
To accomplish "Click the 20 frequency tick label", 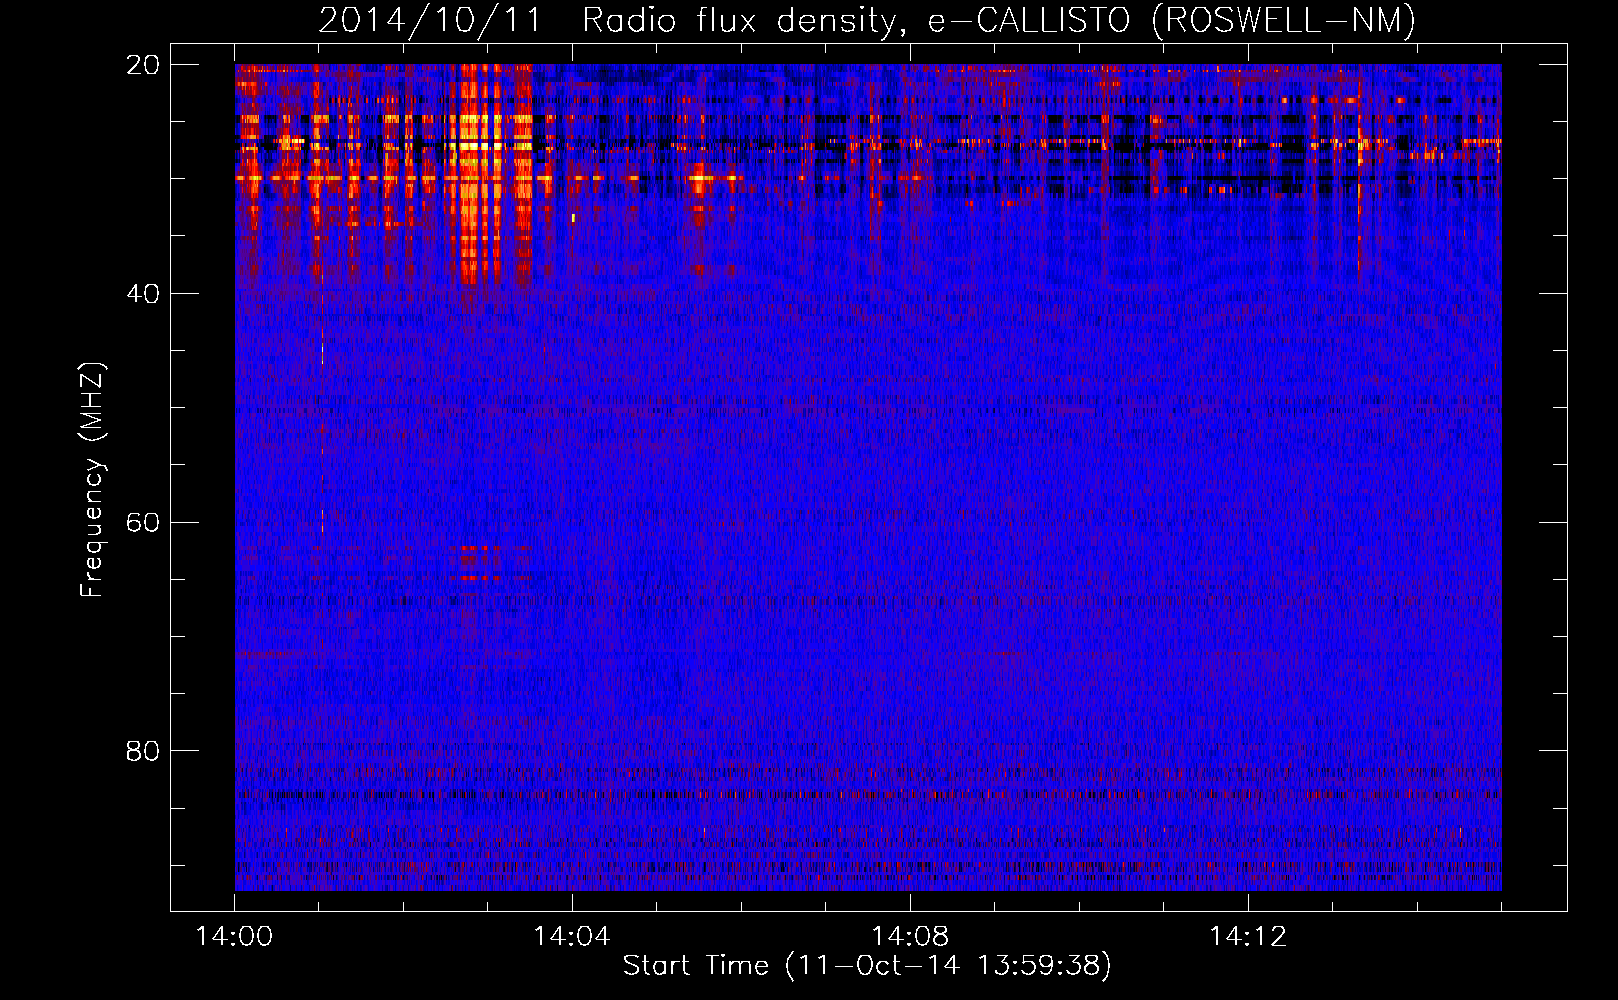I will tap(143, 65).
